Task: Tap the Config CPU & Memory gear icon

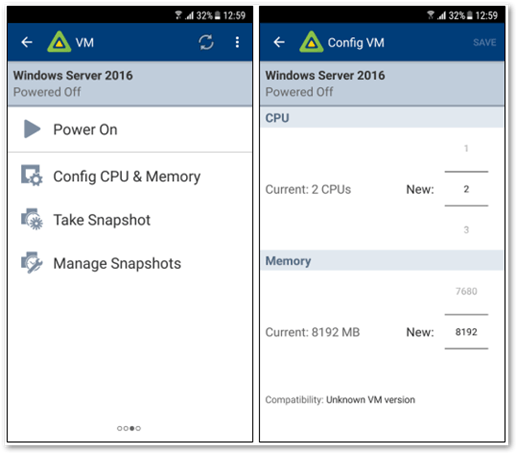Action: 32,175
